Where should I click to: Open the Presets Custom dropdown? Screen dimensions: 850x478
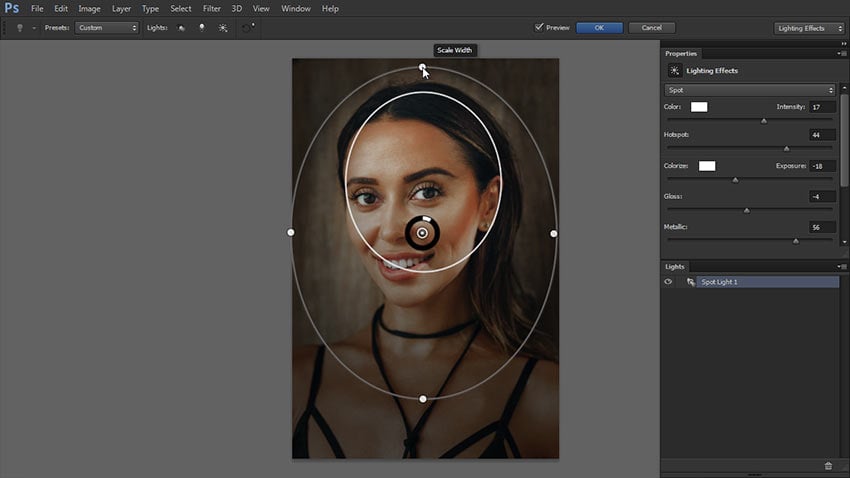coord(107,28)
